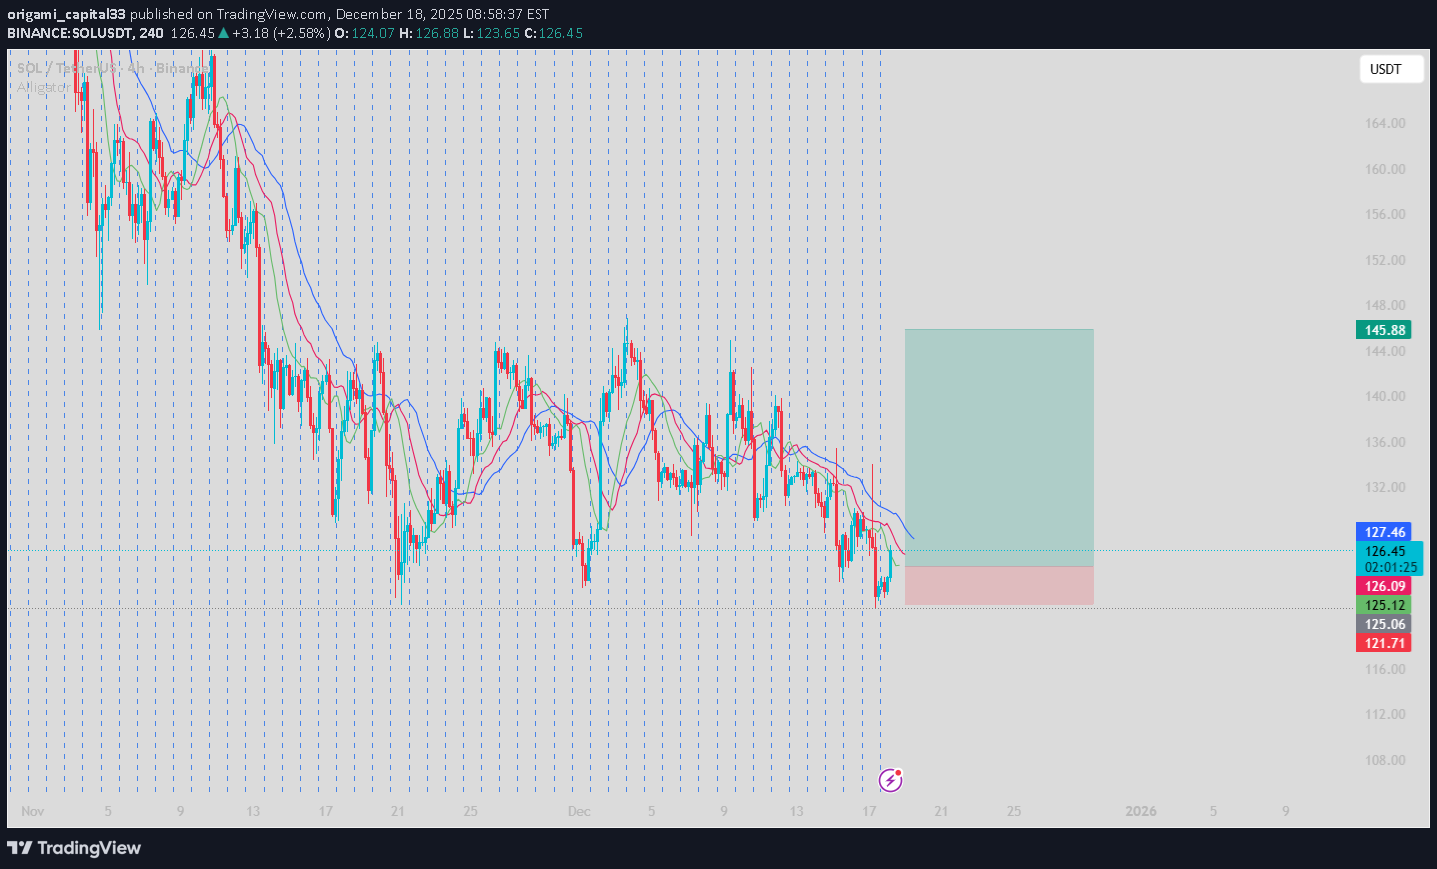This screenshot has height=869, width=1437.
Task: Select the green take-profit zone of position
Action: point(998,447)
